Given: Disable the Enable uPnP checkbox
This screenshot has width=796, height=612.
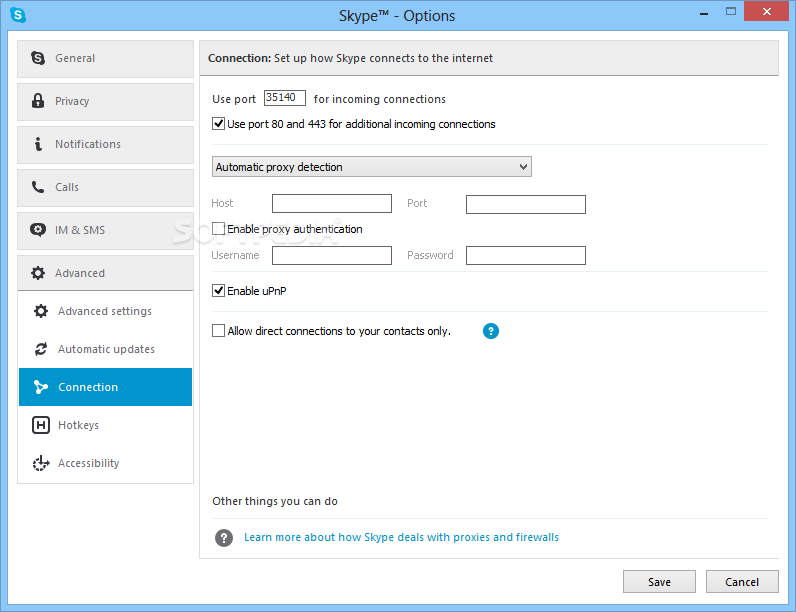Looking at the screenshot, I should (x=218, y=291).
